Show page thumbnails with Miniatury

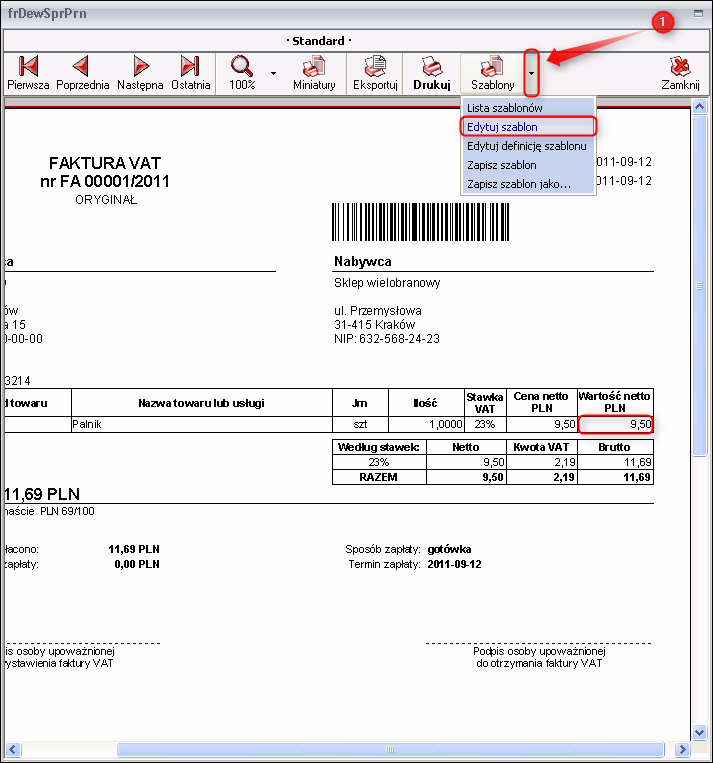point(314,73)
